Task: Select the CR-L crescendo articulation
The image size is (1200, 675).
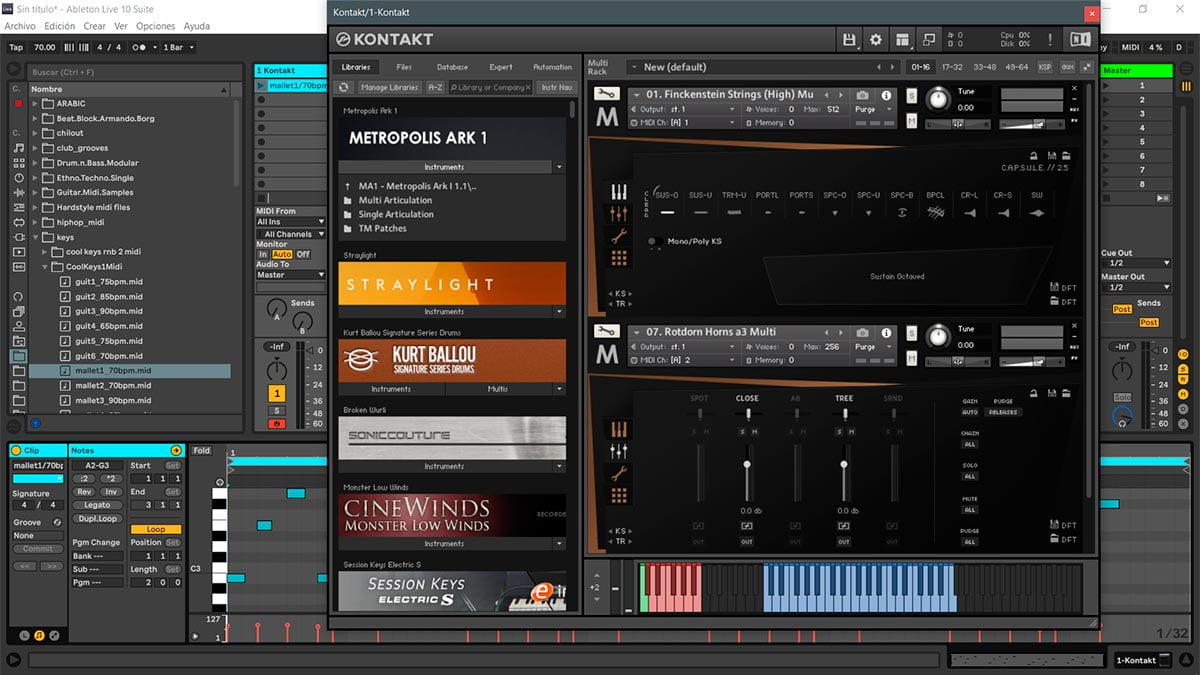Action: coord(969,205)
